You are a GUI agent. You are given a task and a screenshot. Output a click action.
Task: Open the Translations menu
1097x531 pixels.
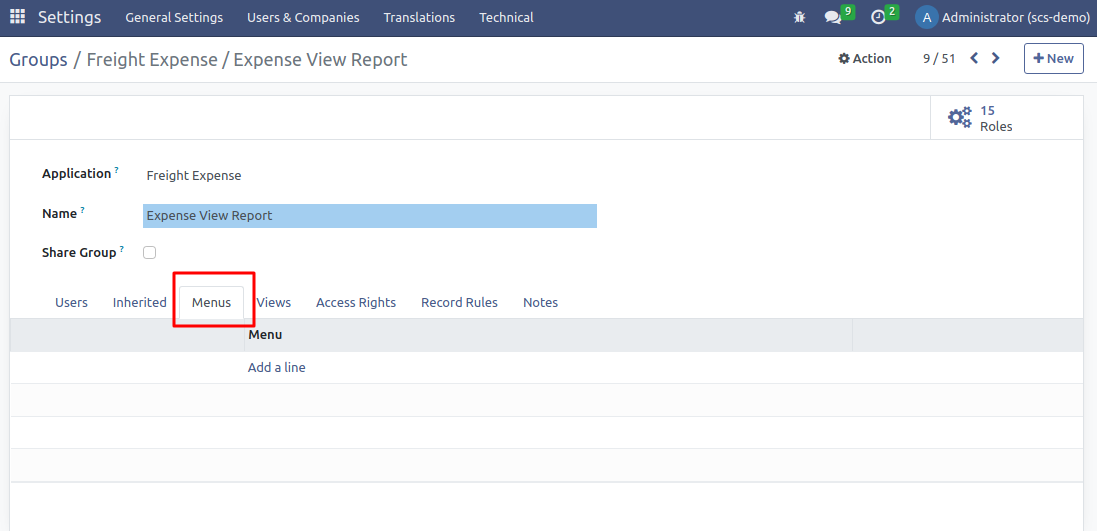[419, 17]
